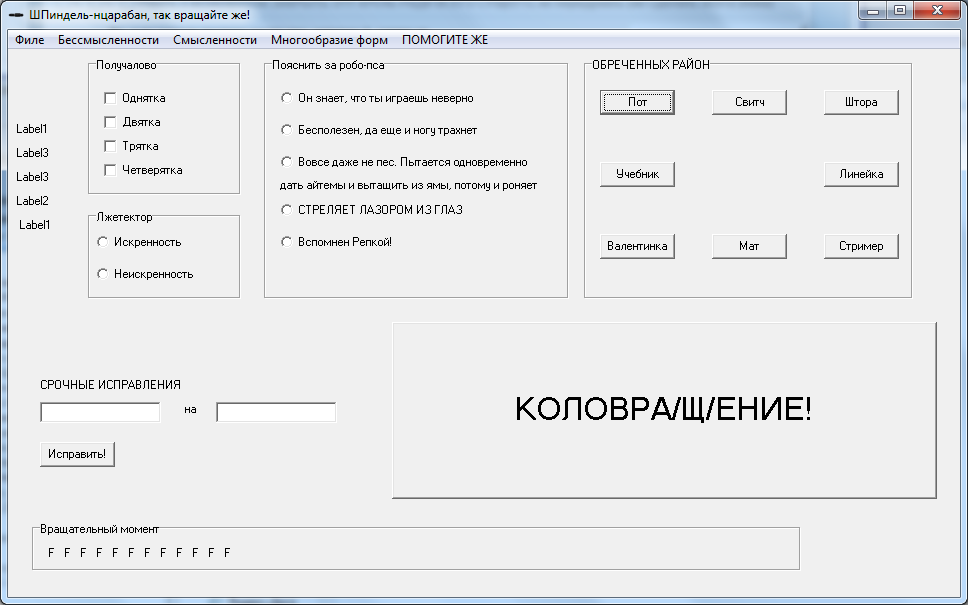Open the Филе menu

point(30,40)
